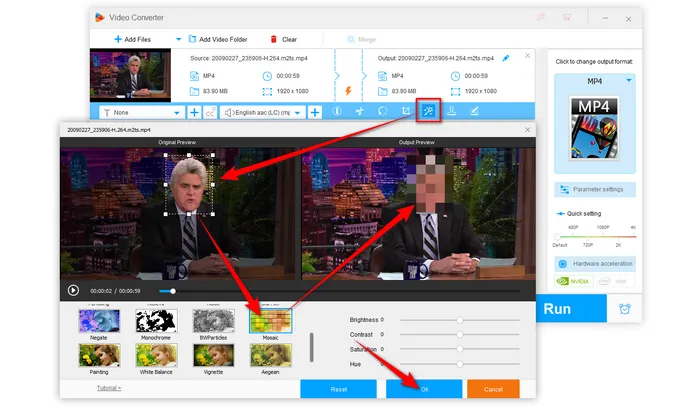Click the Merge button
The image size is (700, 407).
click(362, 39)
